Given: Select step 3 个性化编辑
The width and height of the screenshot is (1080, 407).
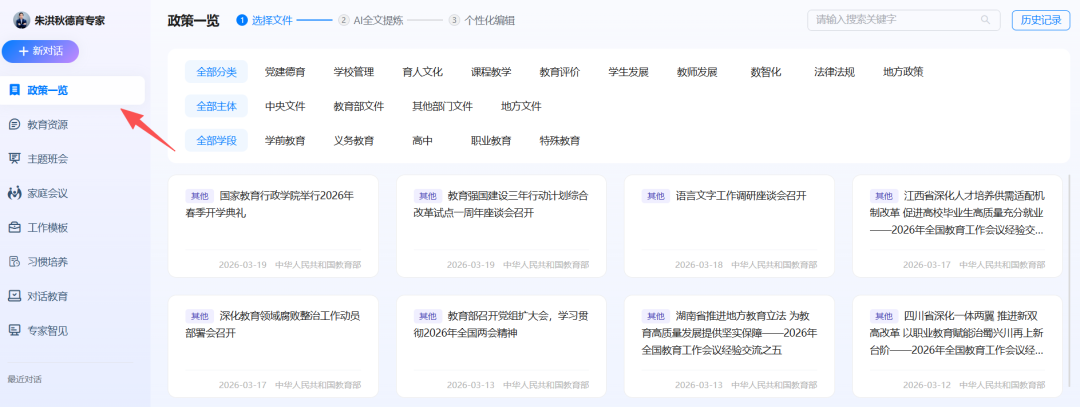Looking at the screenshot, I should pos(481,21).
